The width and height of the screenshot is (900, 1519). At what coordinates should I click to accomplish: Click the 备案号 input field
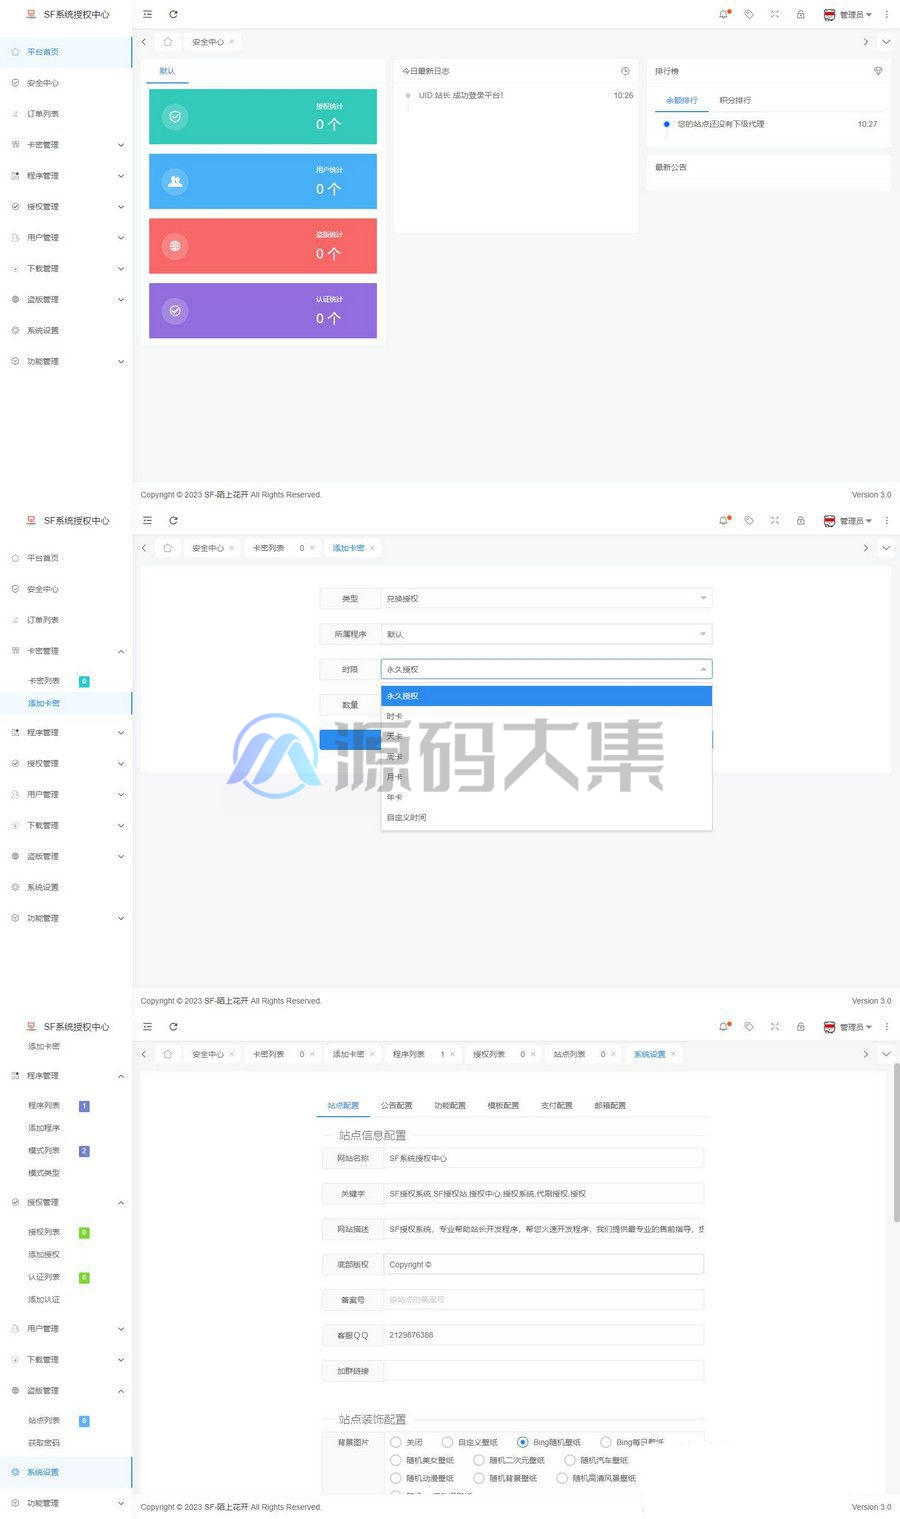[x=544, y=1300]
